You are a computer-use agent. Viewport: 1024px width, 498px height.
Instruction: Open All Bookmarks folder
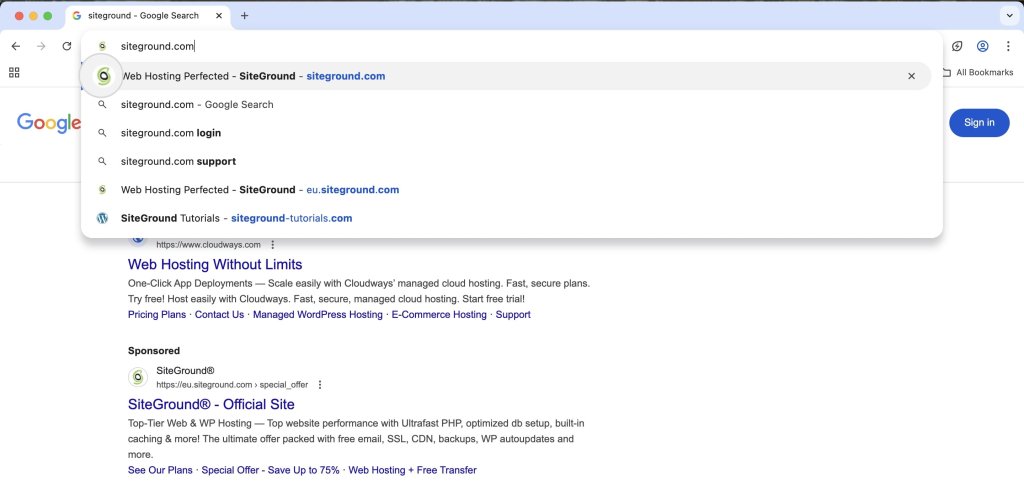click(x=977, y=72)
